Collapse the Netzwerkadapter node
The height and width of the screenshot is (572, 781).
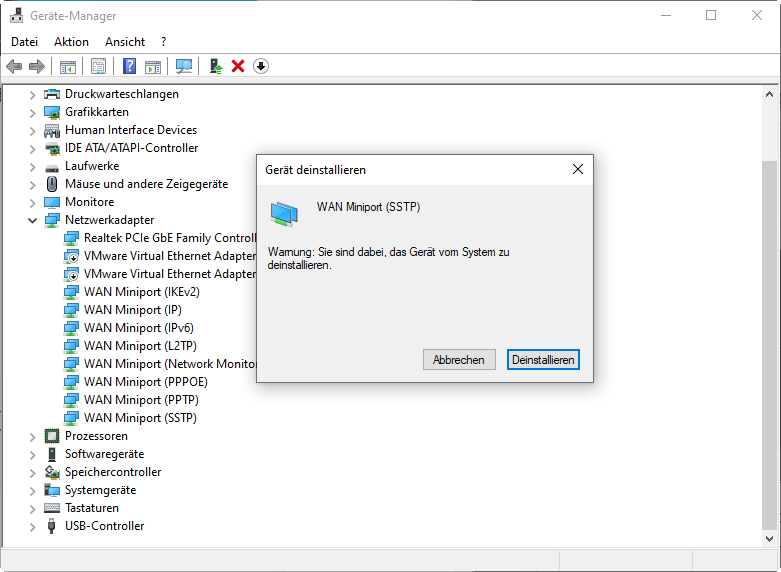point(32,220)
